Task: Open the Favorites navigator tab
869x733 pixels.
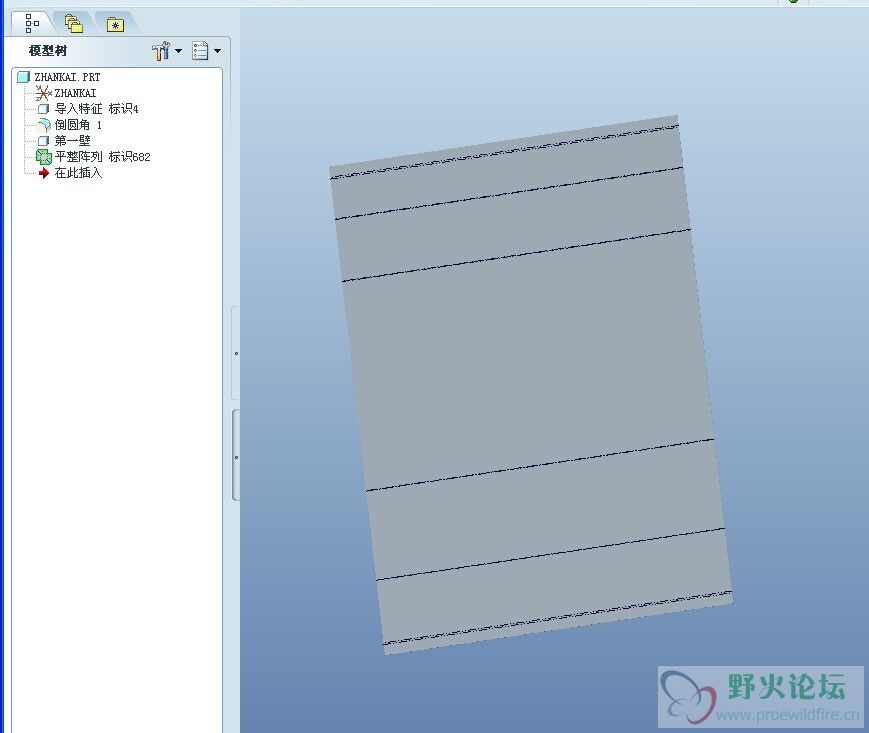Action: pyautogui.click(x=115, y=24)
